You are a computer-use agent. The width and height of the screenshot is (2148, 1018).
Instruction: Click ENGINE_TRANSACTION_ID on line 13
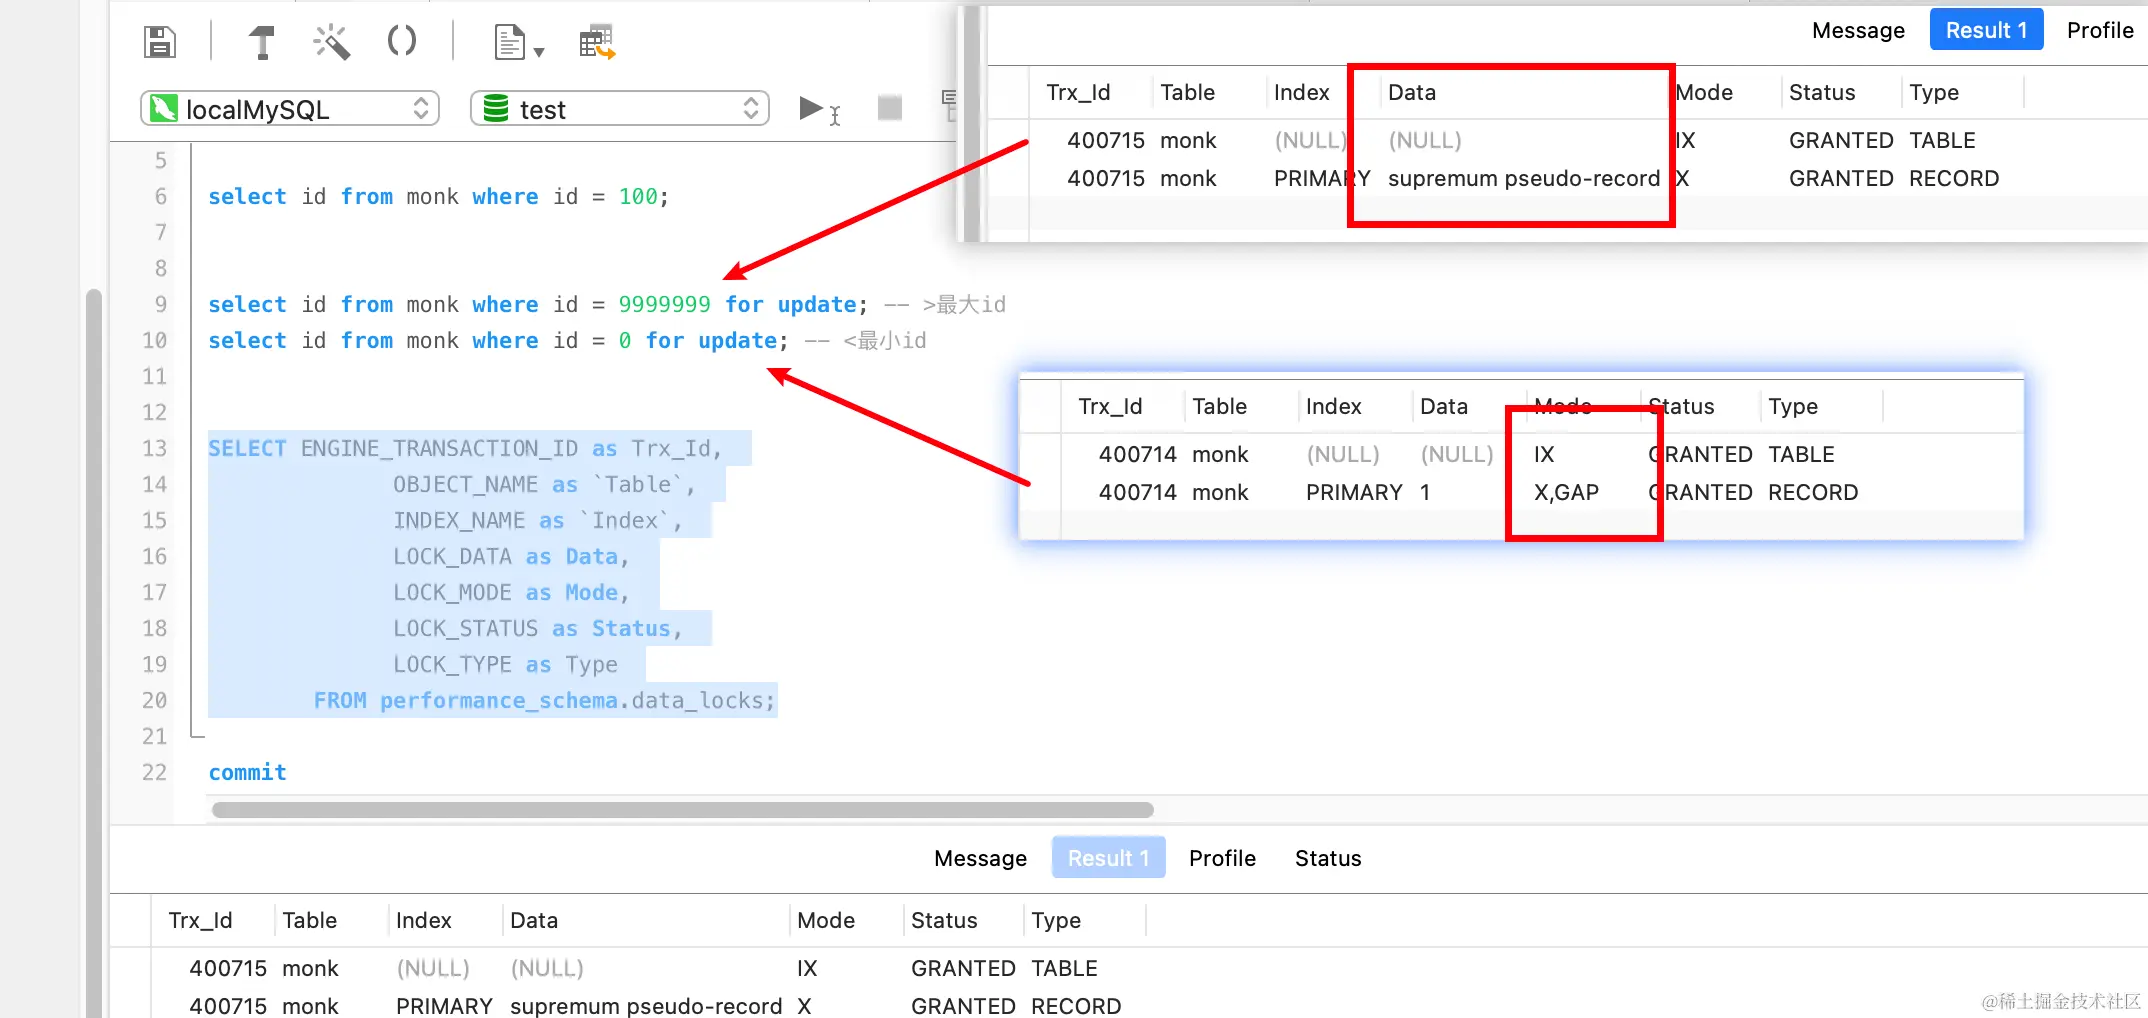click(x=439, y=448)
